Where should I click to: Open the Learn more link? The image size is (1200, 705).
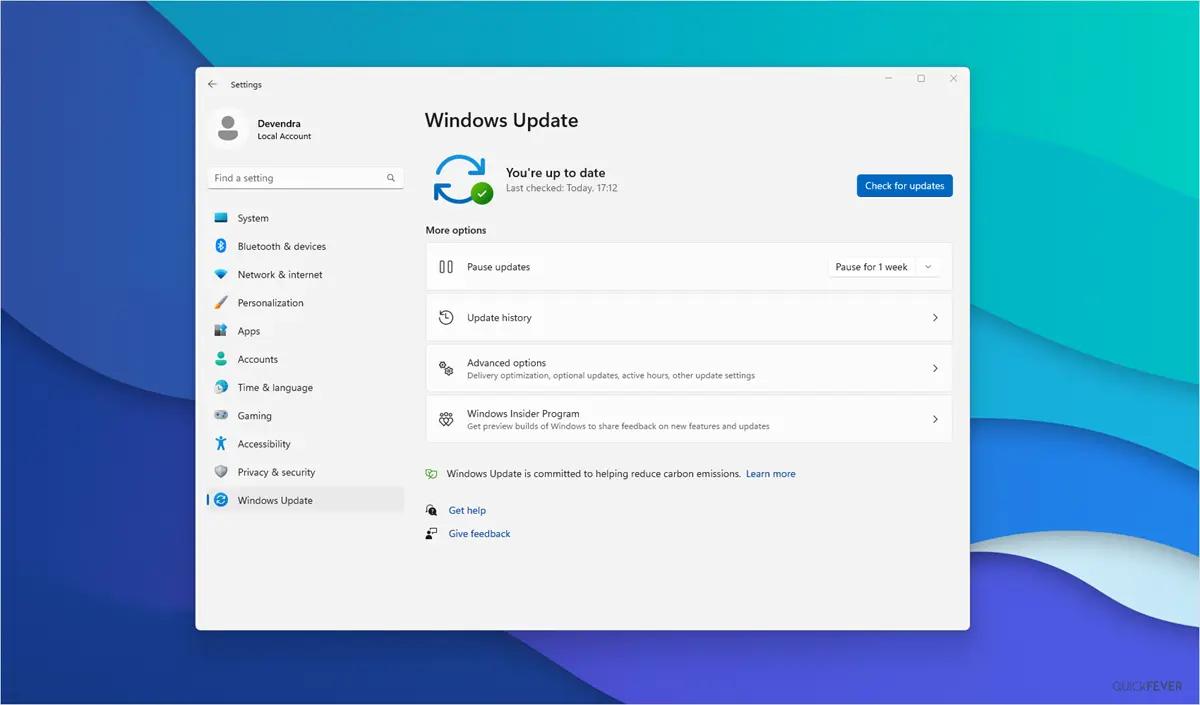click(x=770, y=474)
